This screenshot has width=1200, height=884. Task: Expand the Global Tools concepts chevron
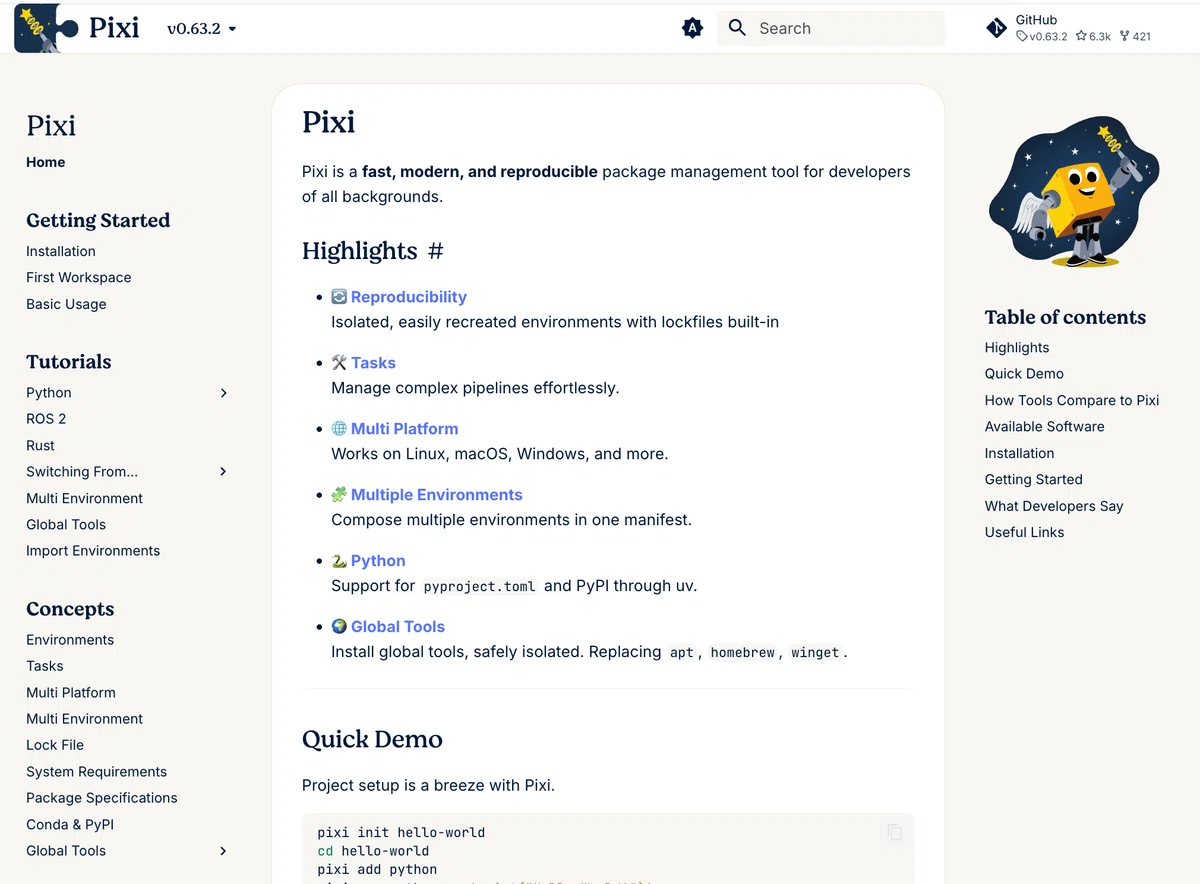pyautogui.click(x=223, y=851)
